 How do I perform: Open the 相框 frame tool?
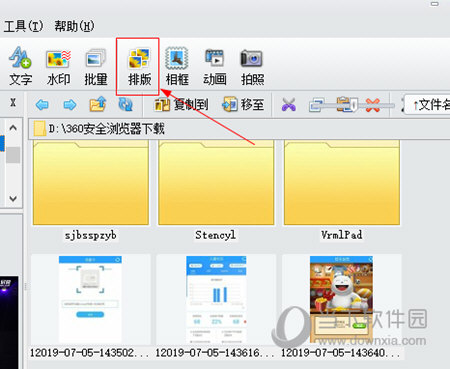coord(177,66)
